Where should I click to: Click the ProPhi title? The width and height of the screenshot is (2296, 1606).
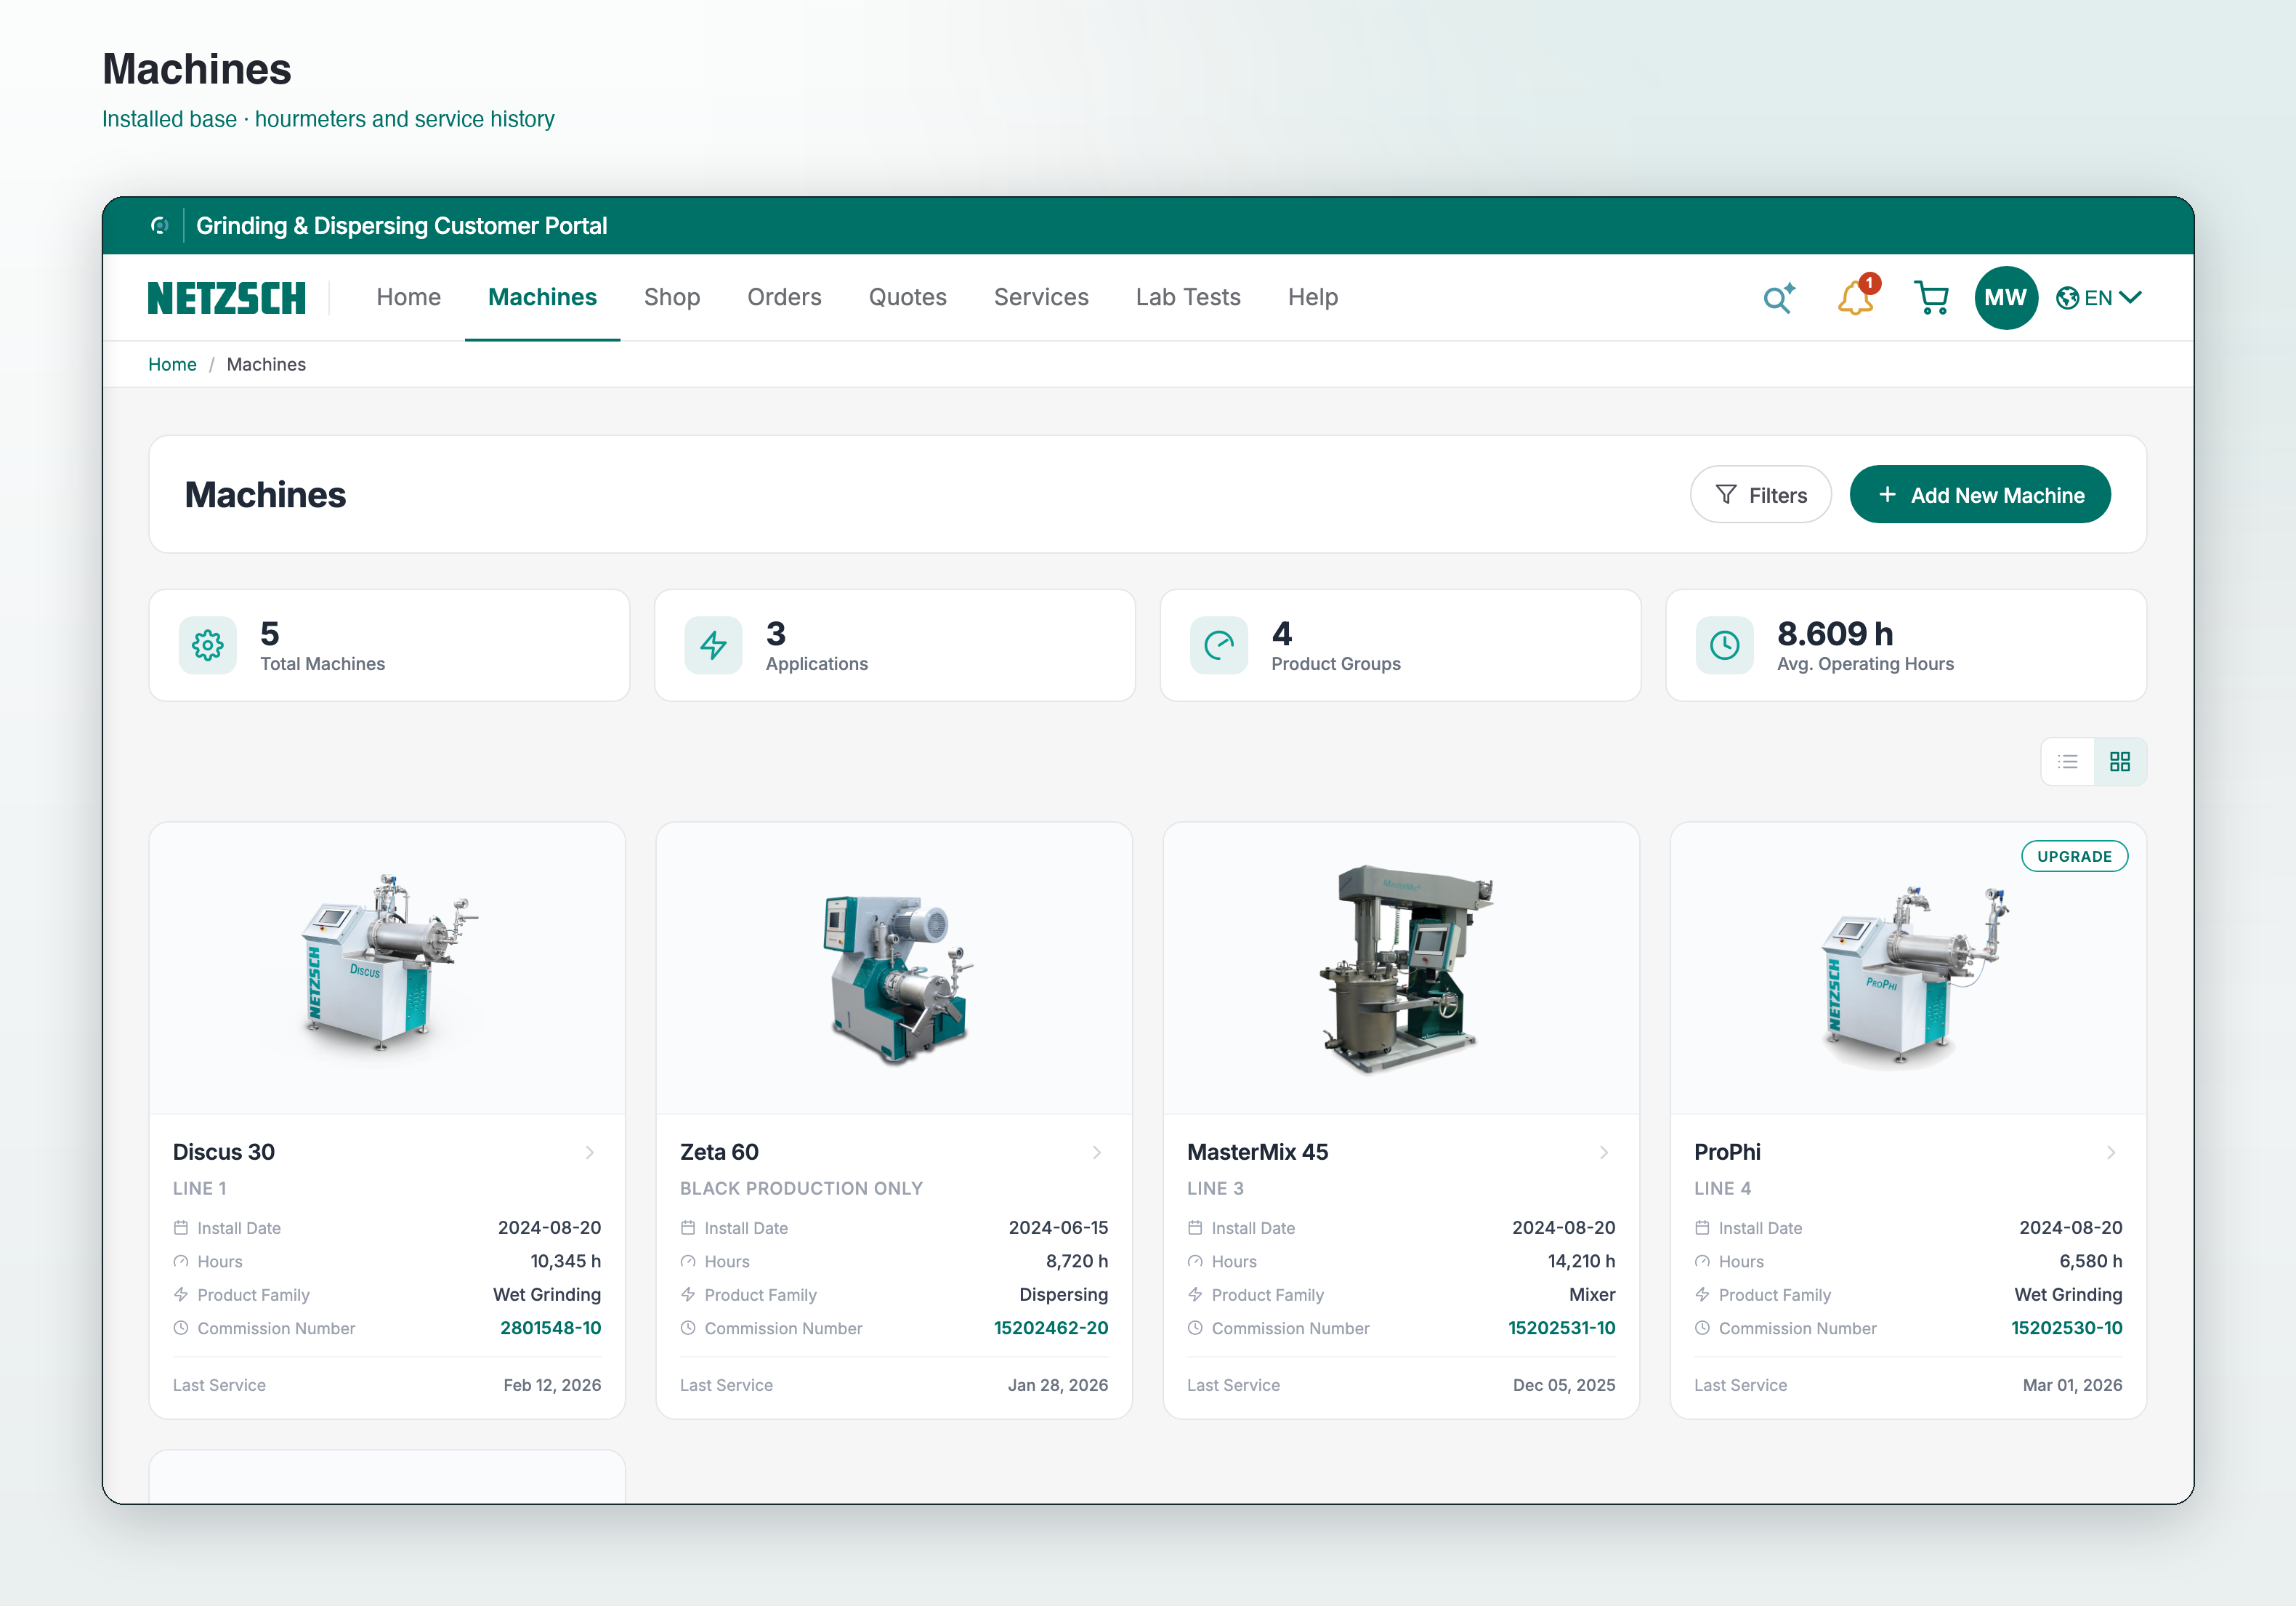pyautogui.click(x=1727, y=1152)
